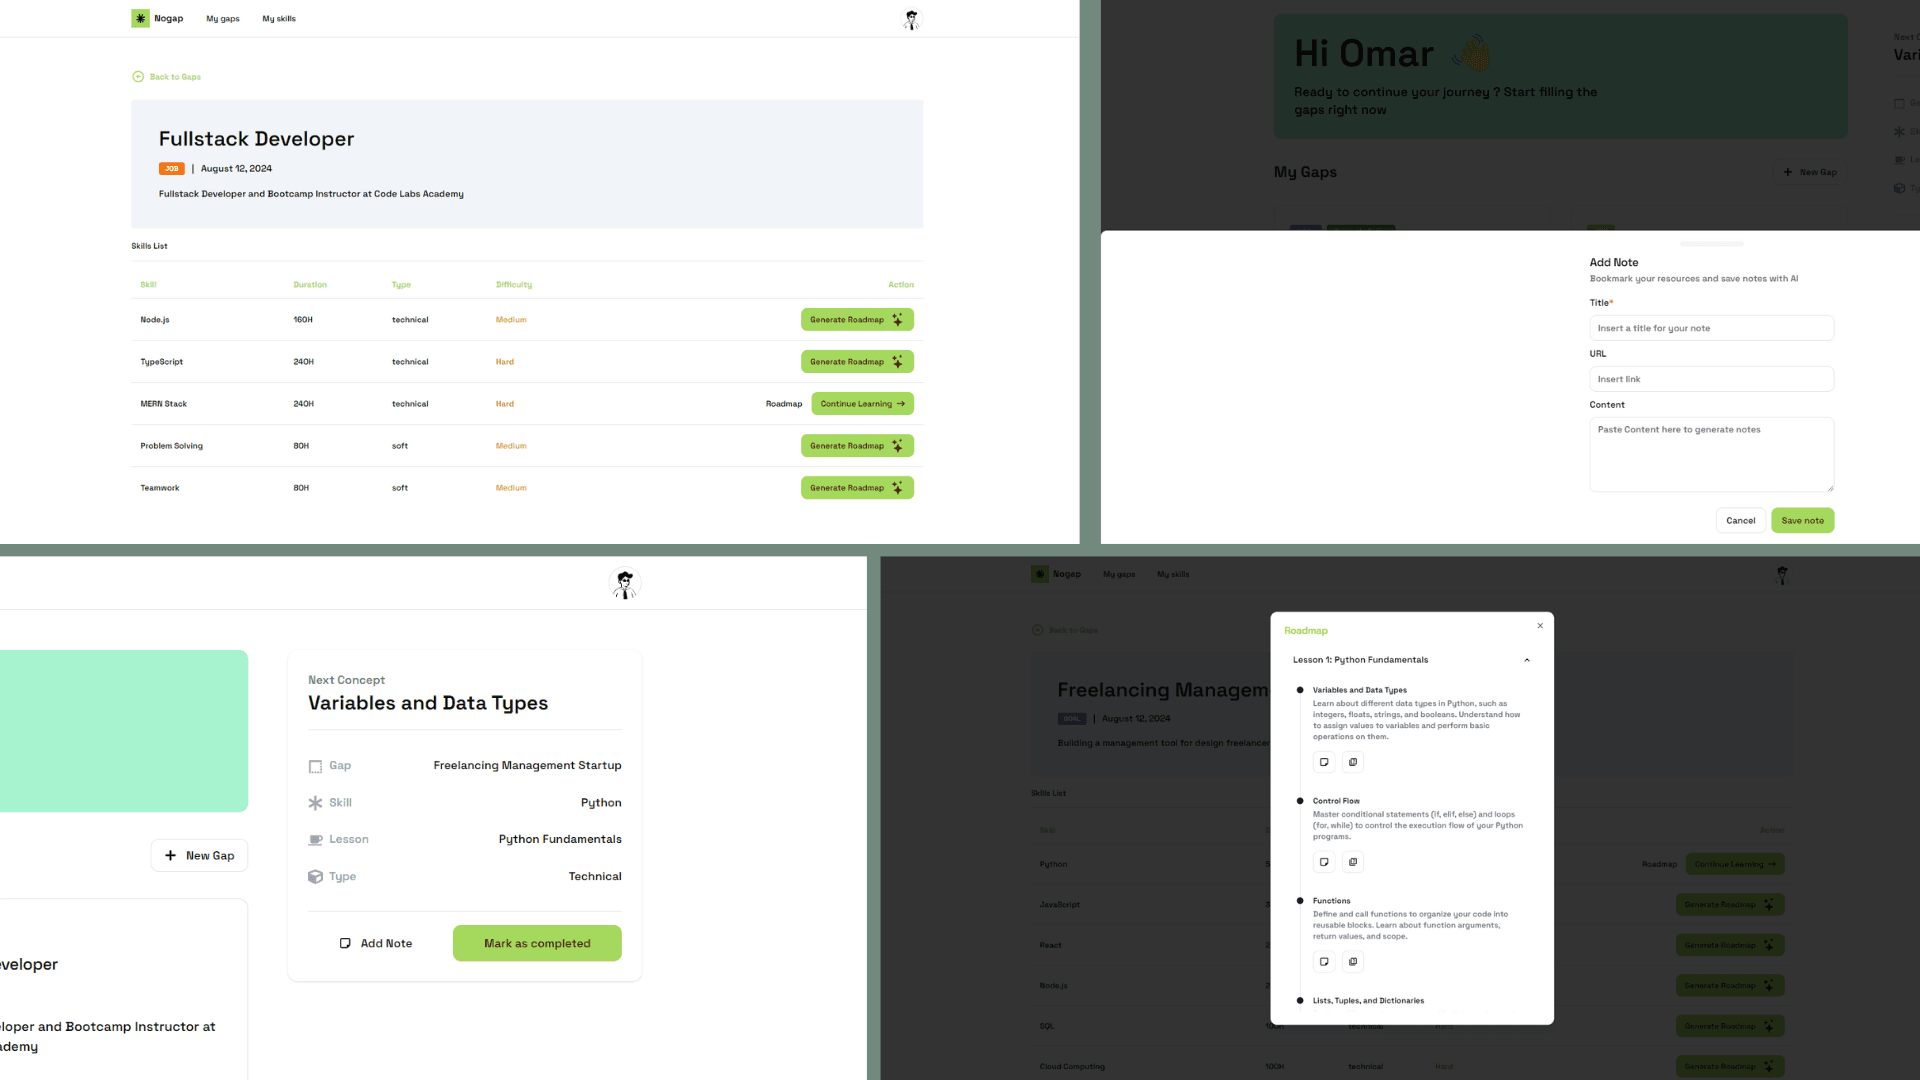Generate Roadmap for Node.js skill

857,320
